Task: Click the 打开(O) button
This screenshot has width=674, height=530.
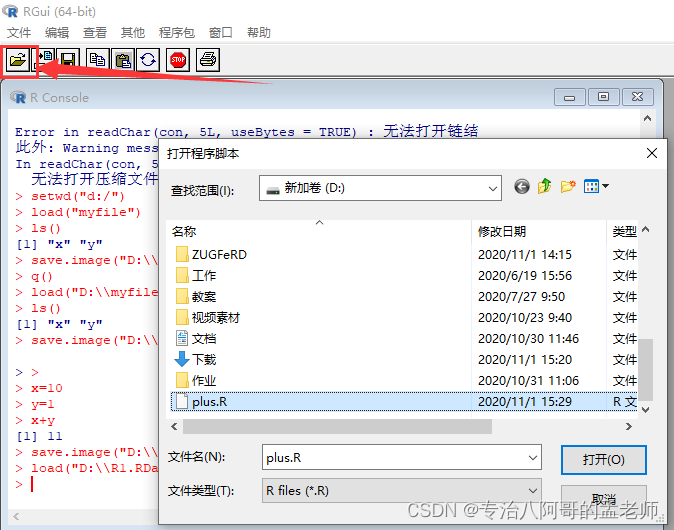Action: 604,460
